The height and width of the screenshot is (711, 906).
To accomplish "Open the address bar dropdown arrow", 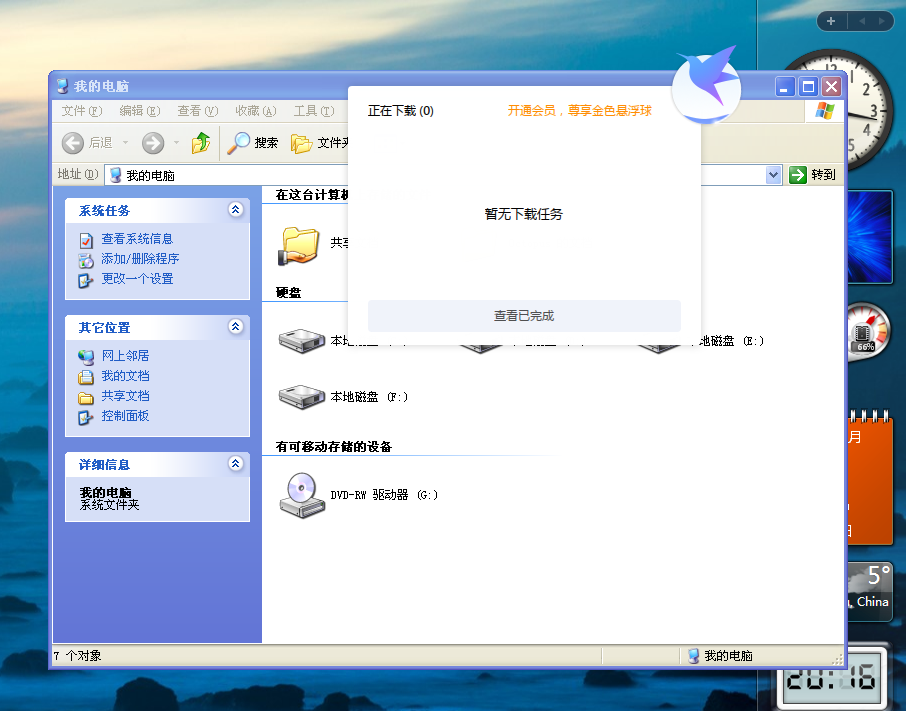I will 773,175.
